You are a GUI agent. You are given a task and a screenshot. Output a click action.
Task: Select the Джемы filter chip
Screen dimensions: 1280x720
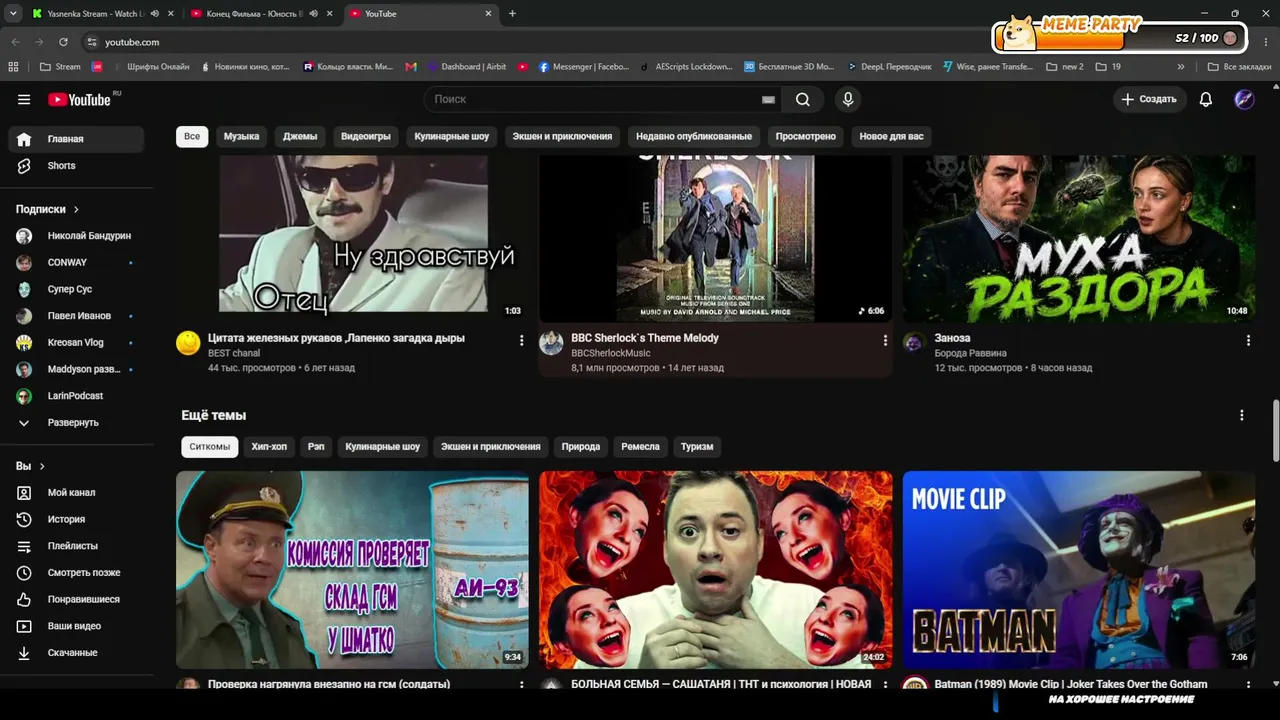[300, 136]
